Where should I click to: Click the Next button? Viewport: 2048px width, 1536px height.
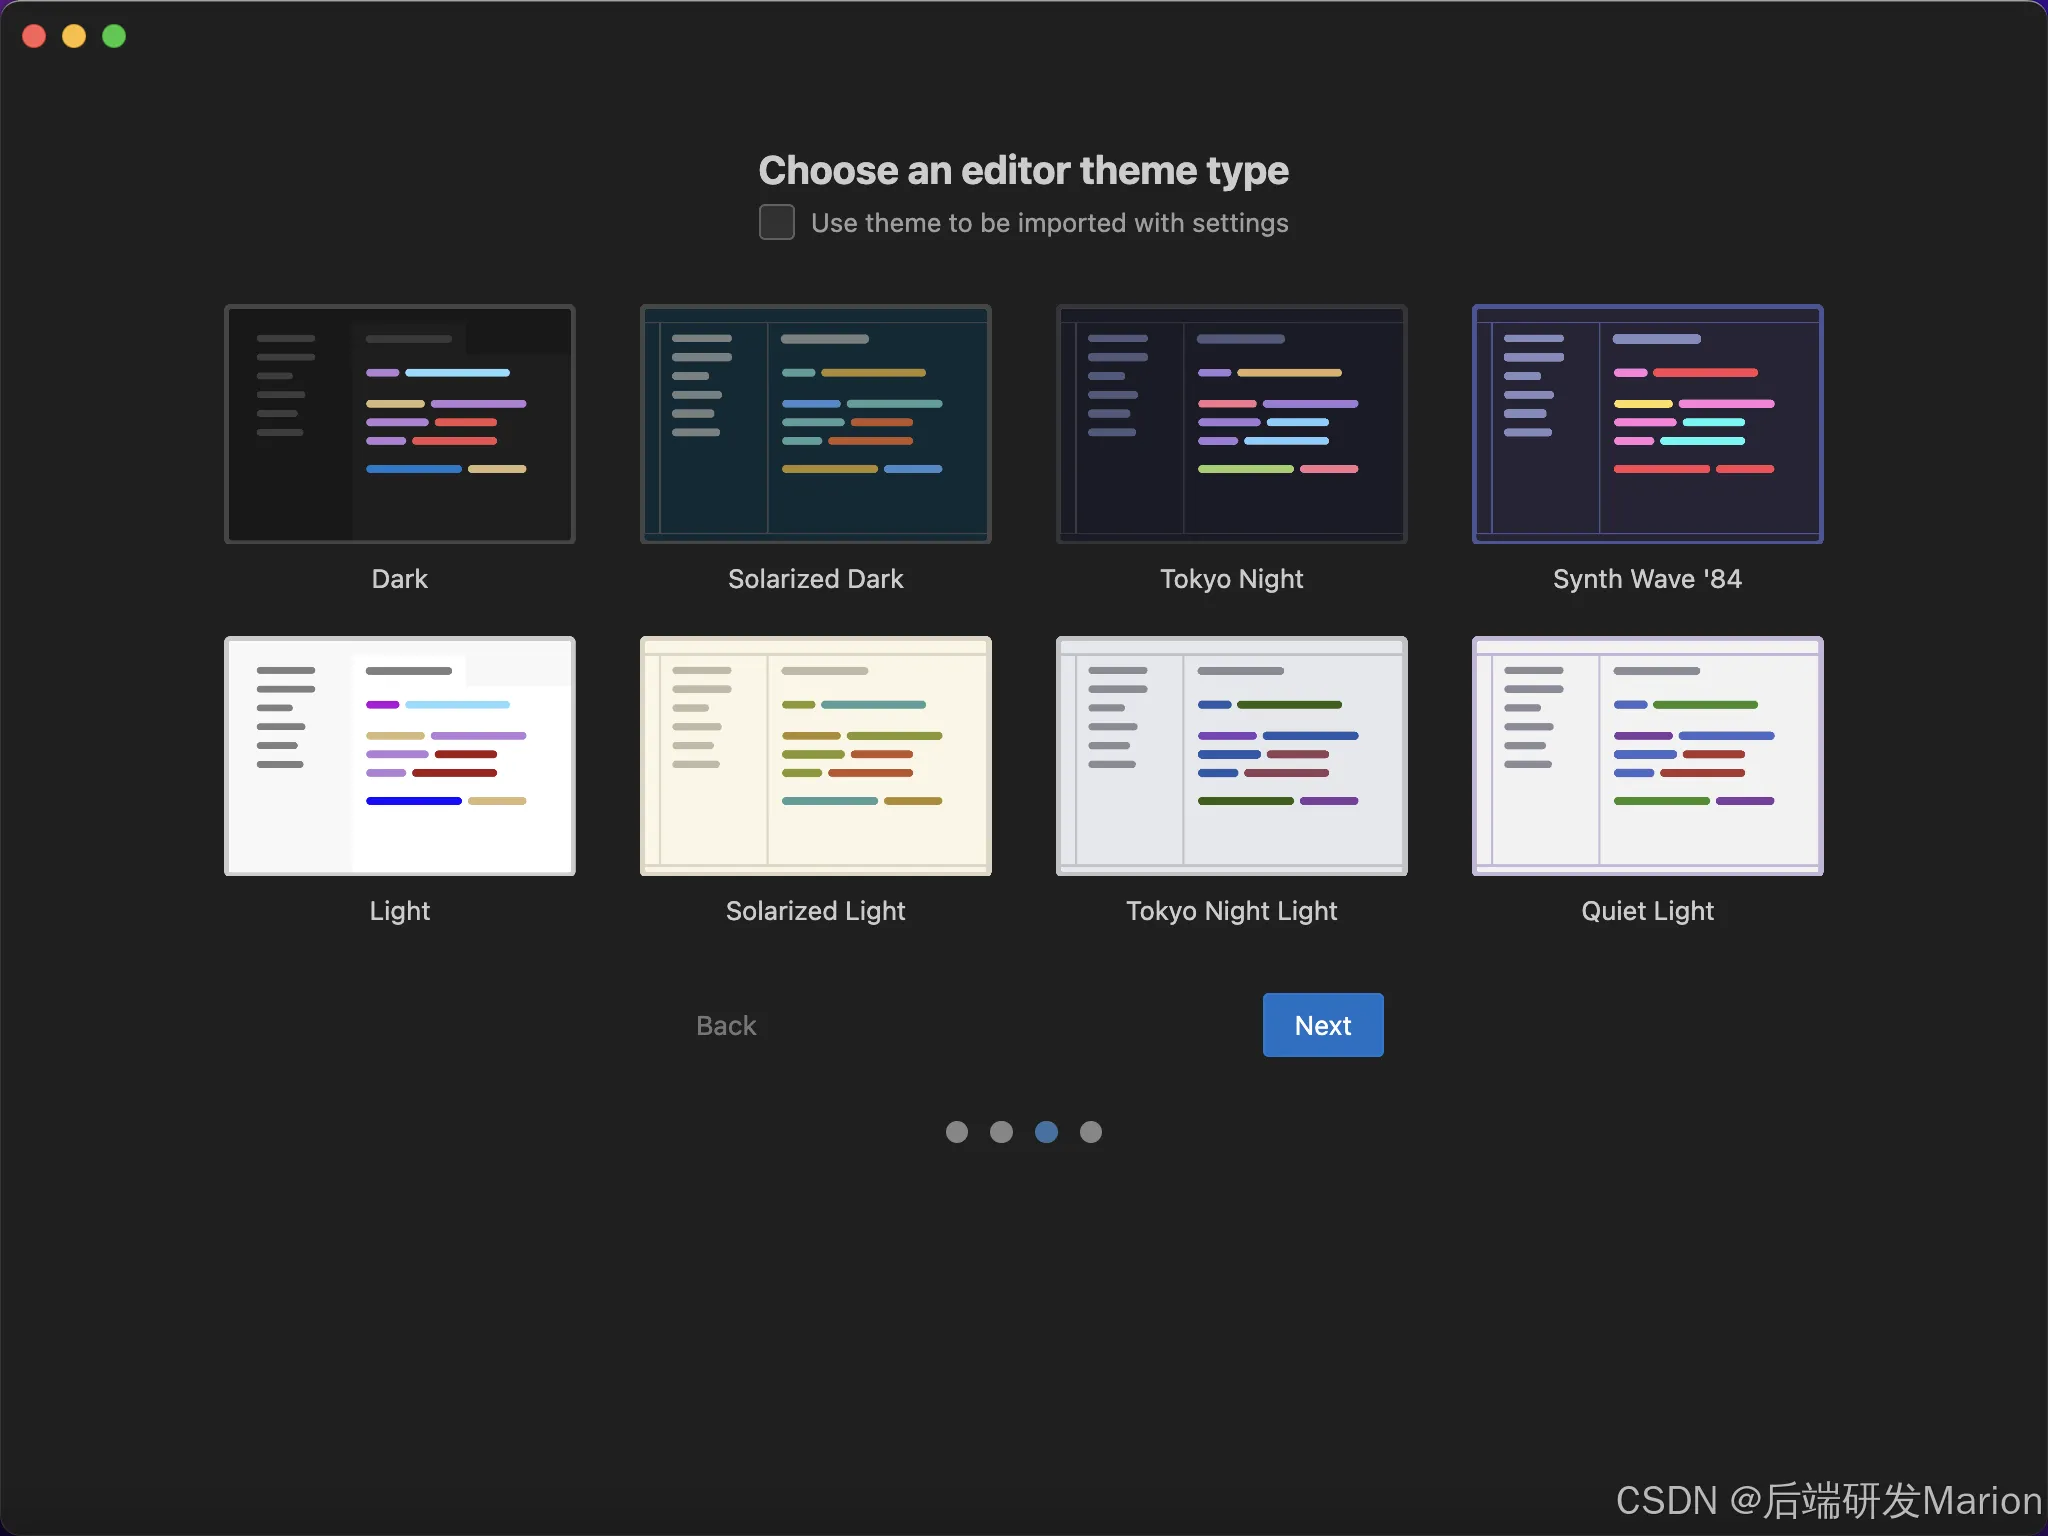(x=1322, y=1025)
